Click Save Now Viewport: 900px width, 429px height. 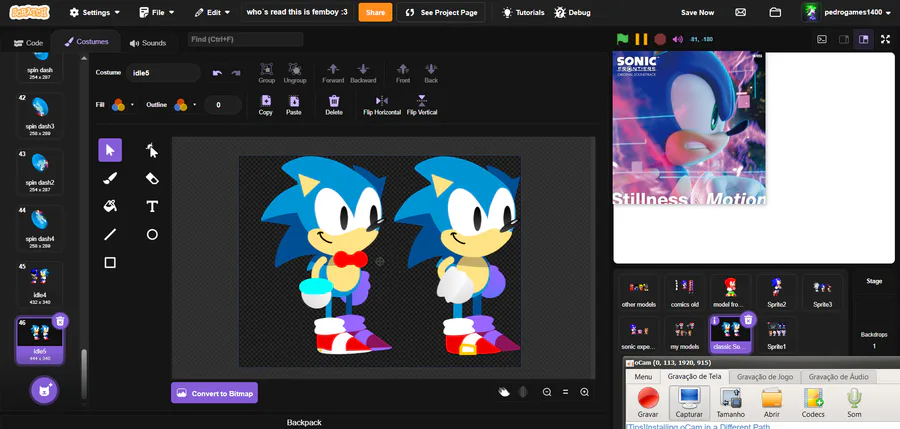pyautogui.click(x=697, y=12)
